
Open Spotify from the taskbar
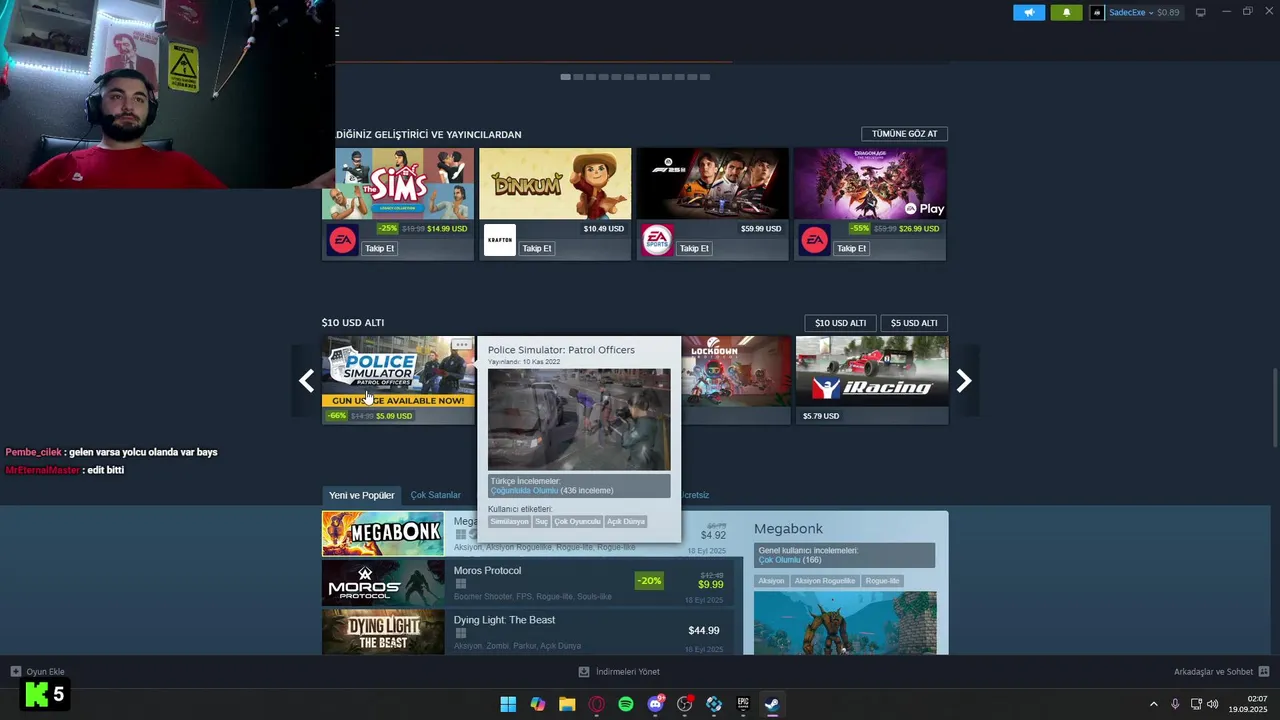click(626, 704)
